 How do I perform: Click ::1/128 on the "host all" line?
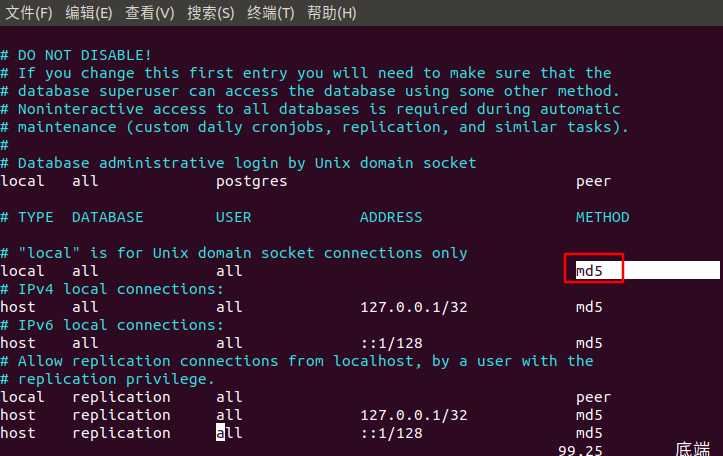pyautogui.click(x=391, y=343)
